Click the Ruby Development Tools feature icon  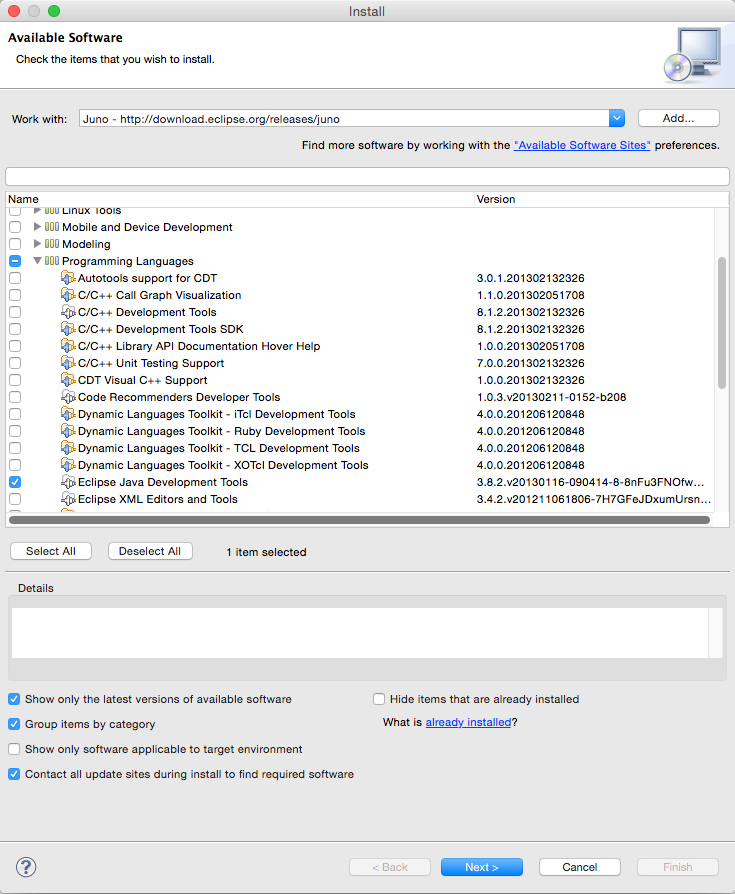[68, 431]
